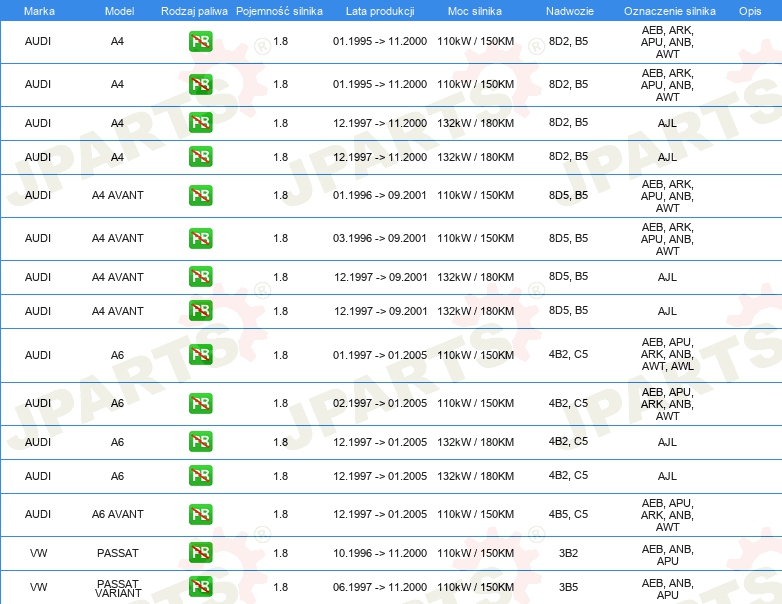Click PASSAT model cell in 3B2 row
Screen dimensions: 782x604
click(x=118, y=553)
